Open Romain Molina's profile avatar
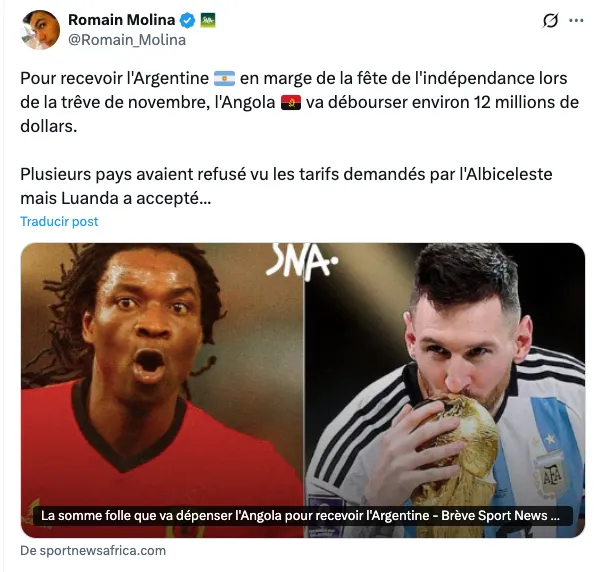This screenshot has width=602, height=572. [x=40, y=30]
